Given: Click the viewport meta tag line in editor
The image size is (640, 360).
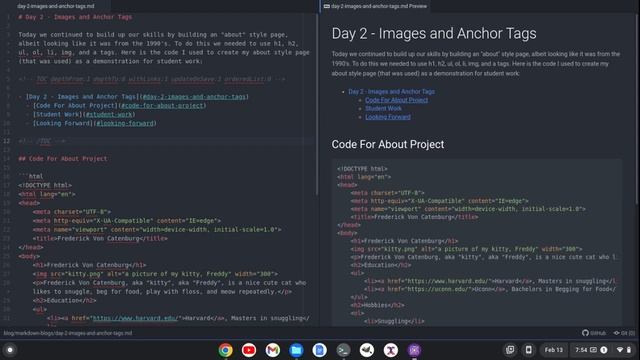Looking at the screenshot, I should tap(157, 229).
